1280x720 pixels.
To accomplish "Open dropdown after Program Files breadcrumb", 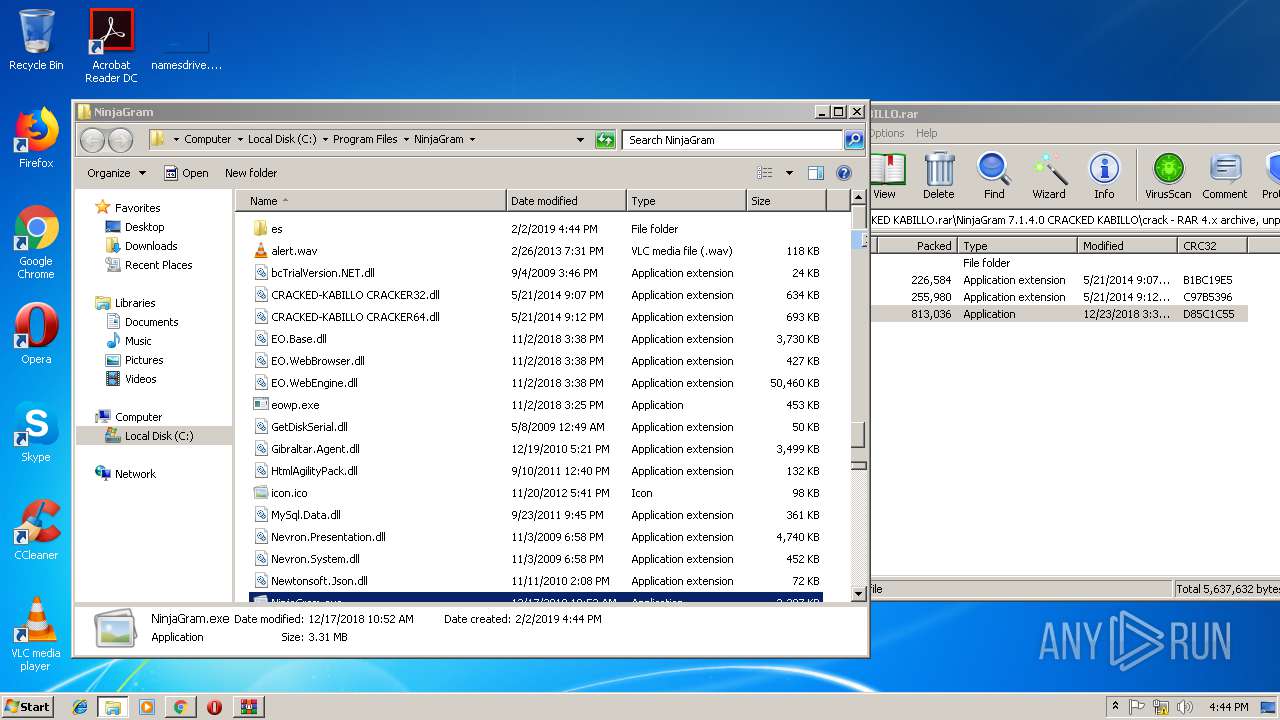I will (x=406, y=140).
